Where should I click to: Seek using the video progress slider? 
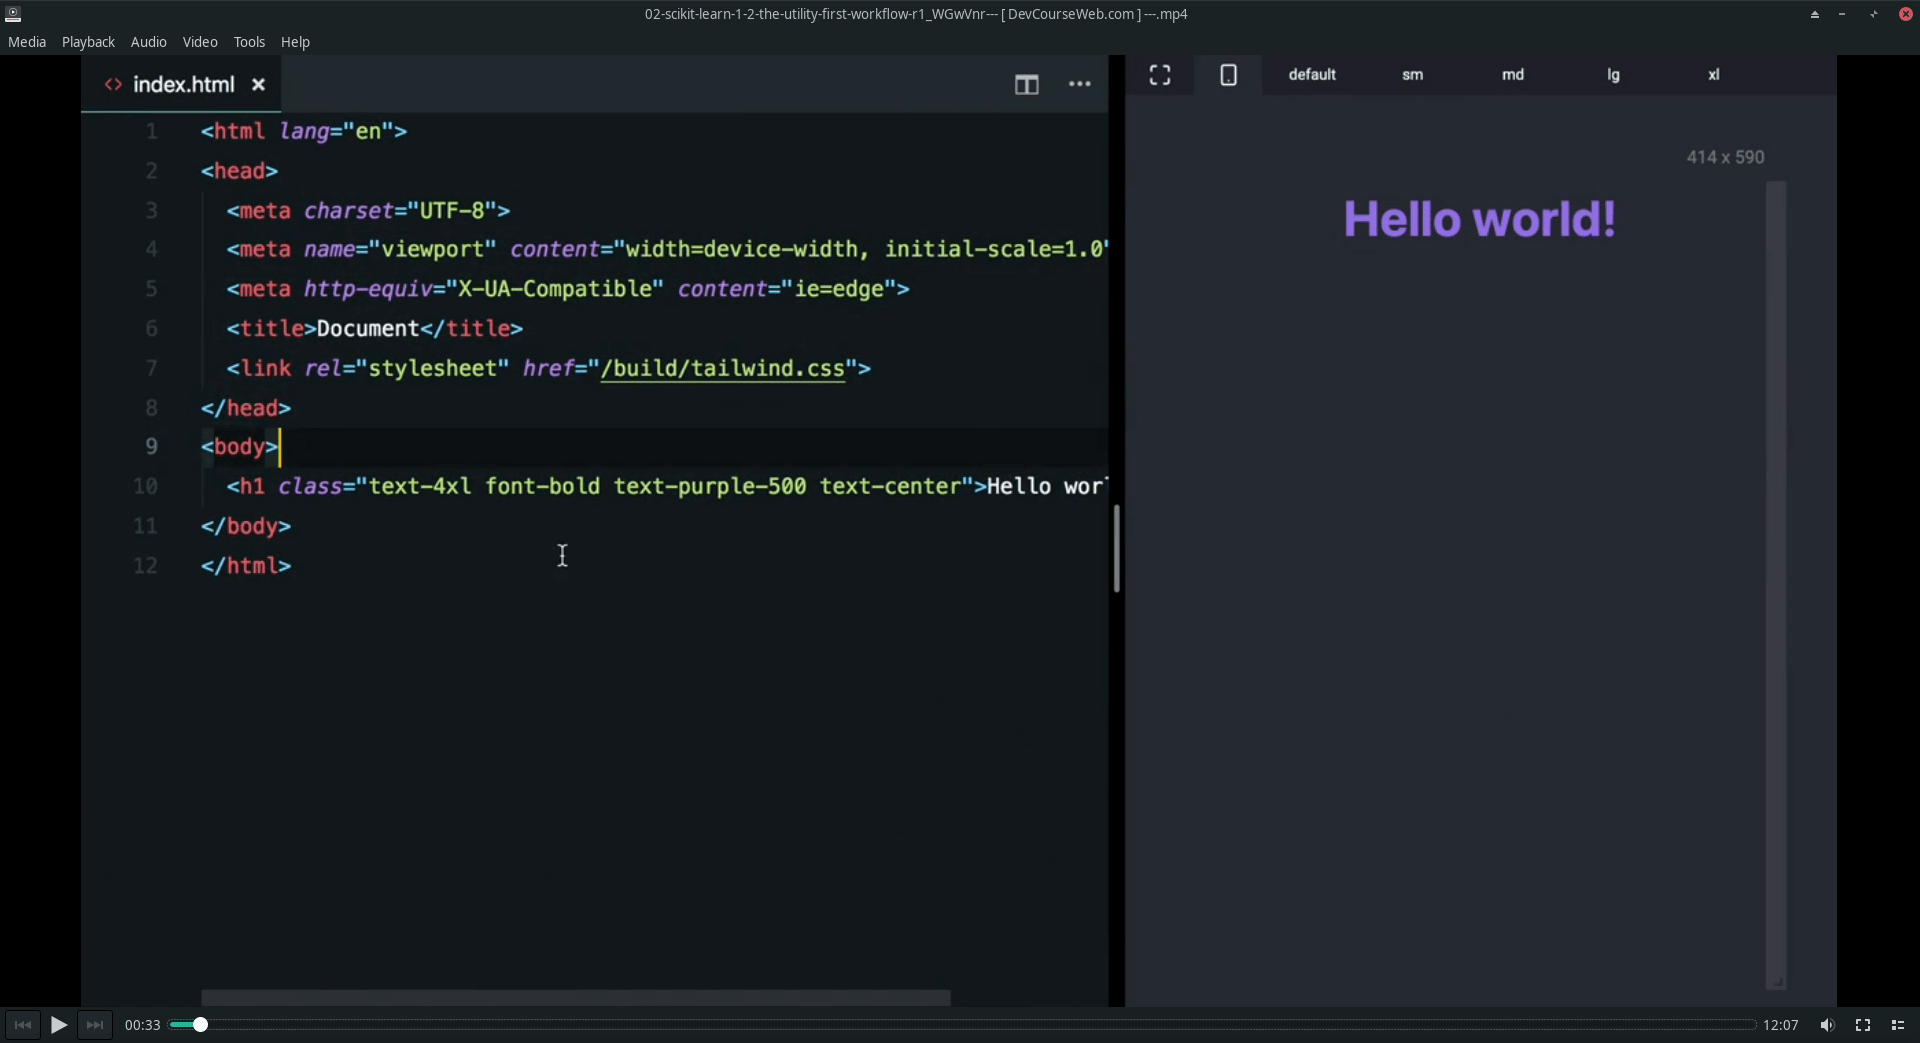tap(962, 1025)
